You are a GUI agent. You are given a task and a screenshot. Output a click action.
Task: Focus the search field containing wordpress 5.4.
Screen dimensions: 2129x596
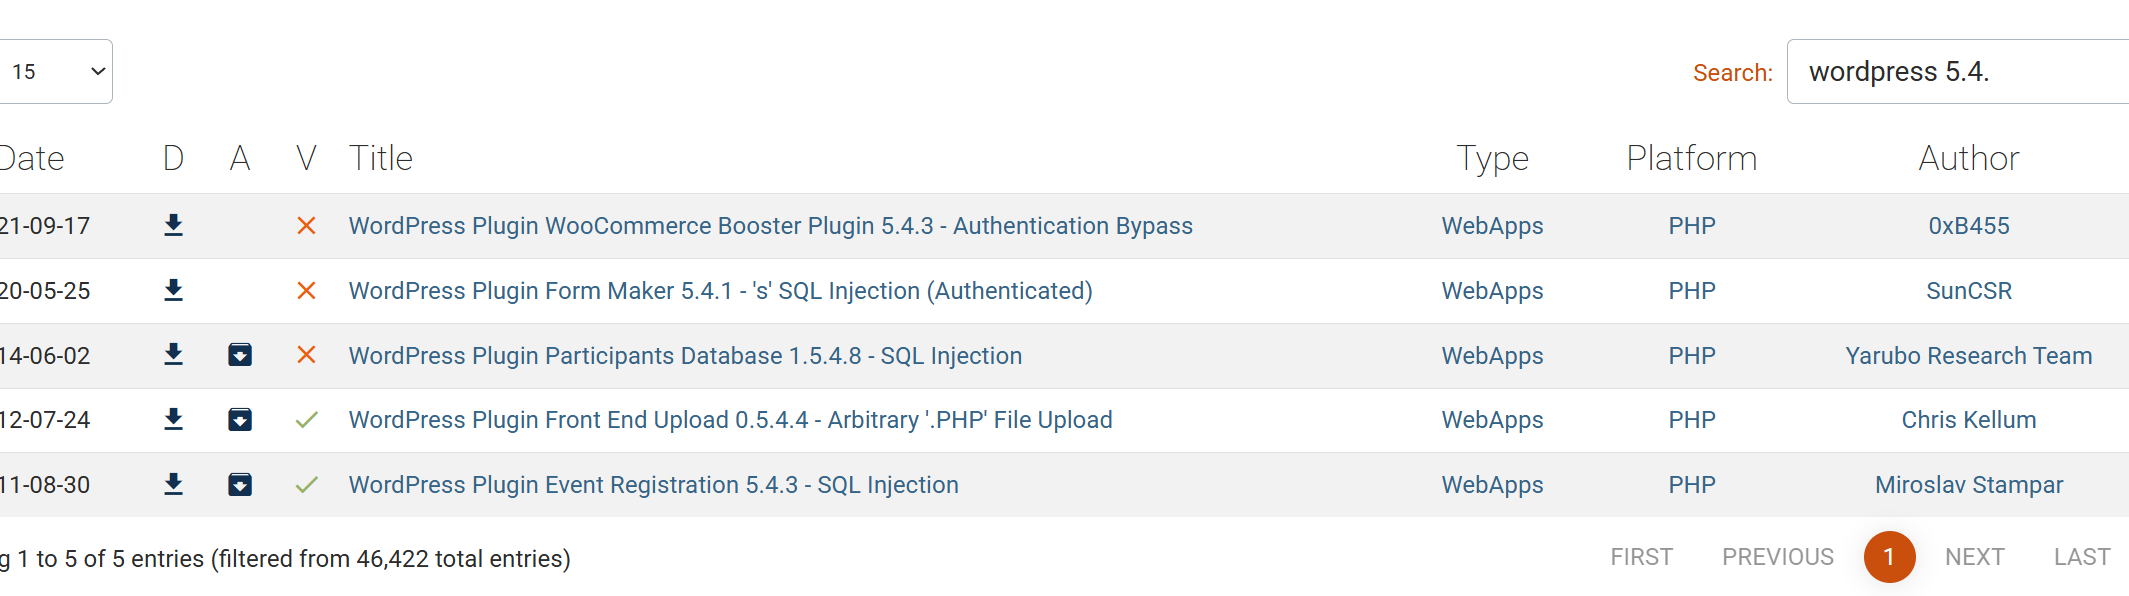pos(1958,71)
